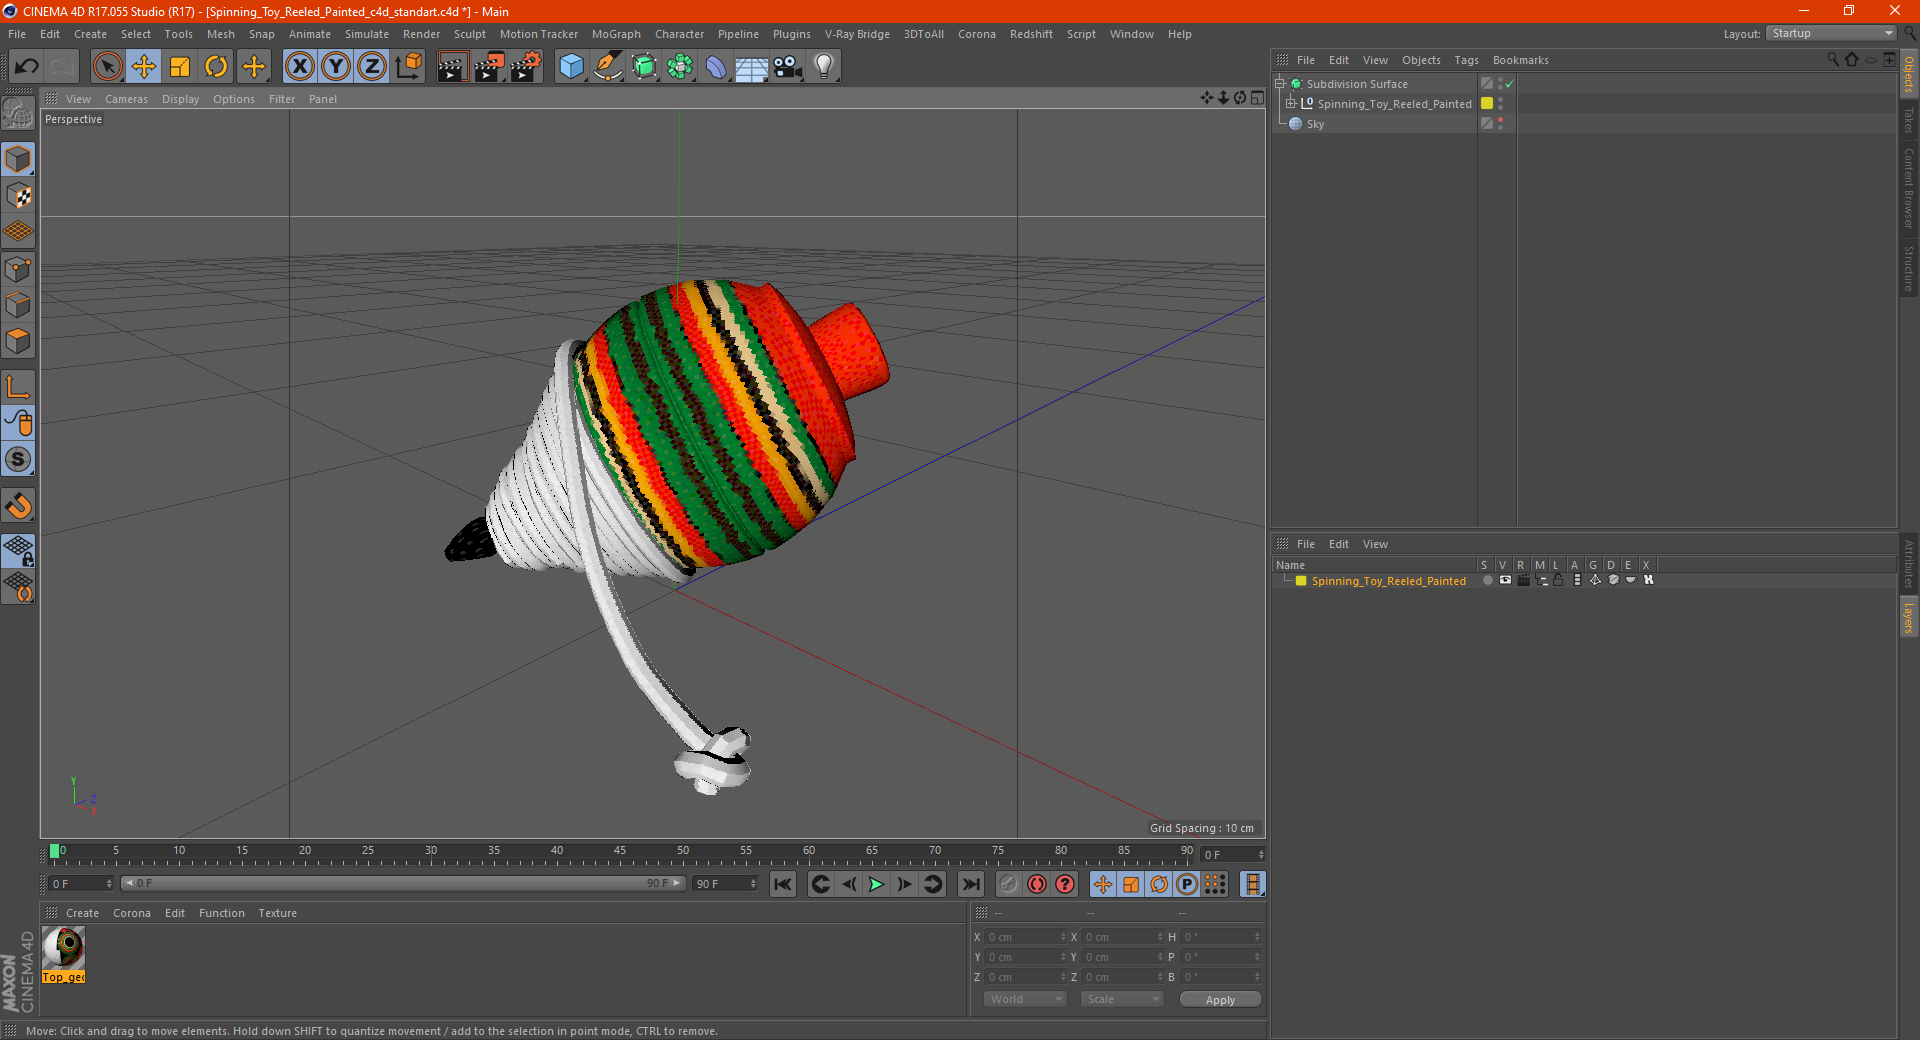Toggle the Z axis lock
Image resolution: width=1920 pixels, height=1040 pixels.
click(372, 67)
